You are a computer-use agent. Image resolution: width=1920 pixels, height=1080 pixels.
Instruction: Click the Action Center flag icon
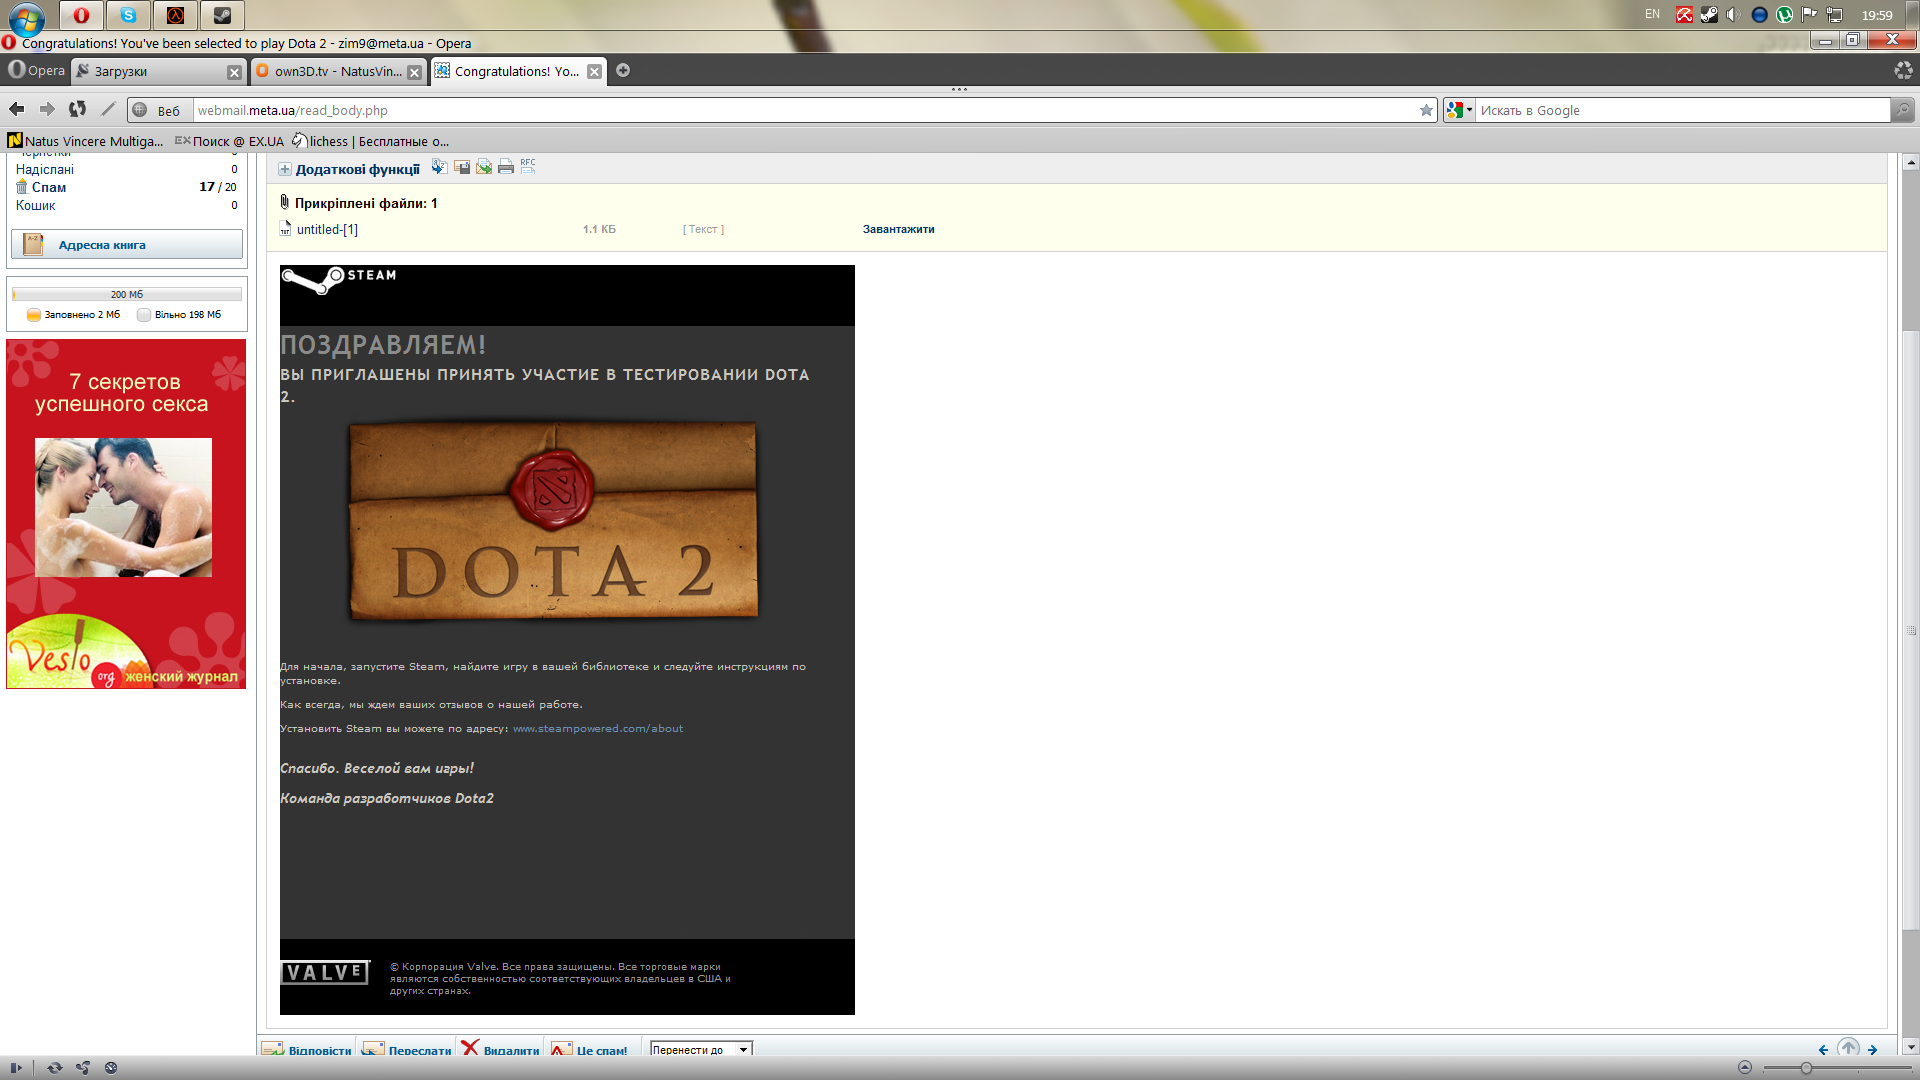(x=1809, y=15)
